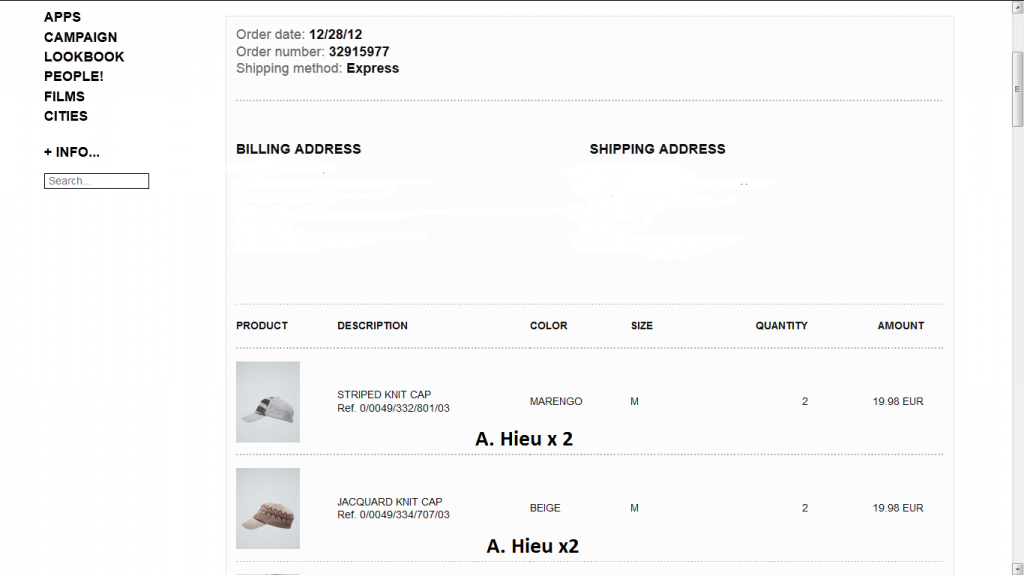The width and height of the screenshot is (1024, 575).
Task: Click the JACQUARD KNIT CAP product name
Action: (389, 502)
